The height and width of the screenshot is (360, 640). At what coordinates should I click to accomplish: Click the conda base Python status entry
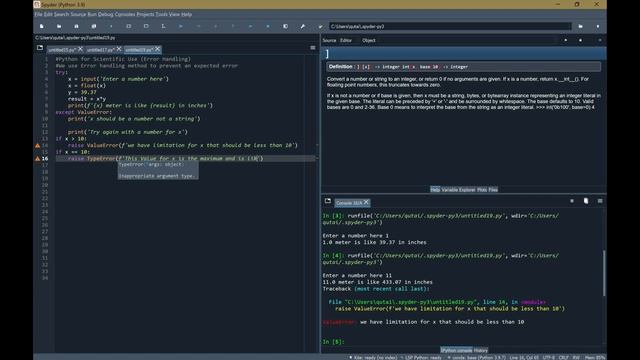(x=476, y=358)
